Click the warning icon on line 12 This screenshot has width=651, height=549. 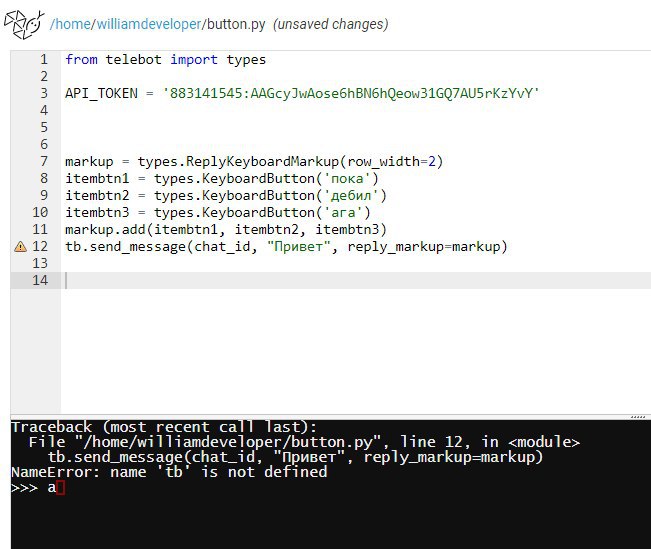pos(20,247)
